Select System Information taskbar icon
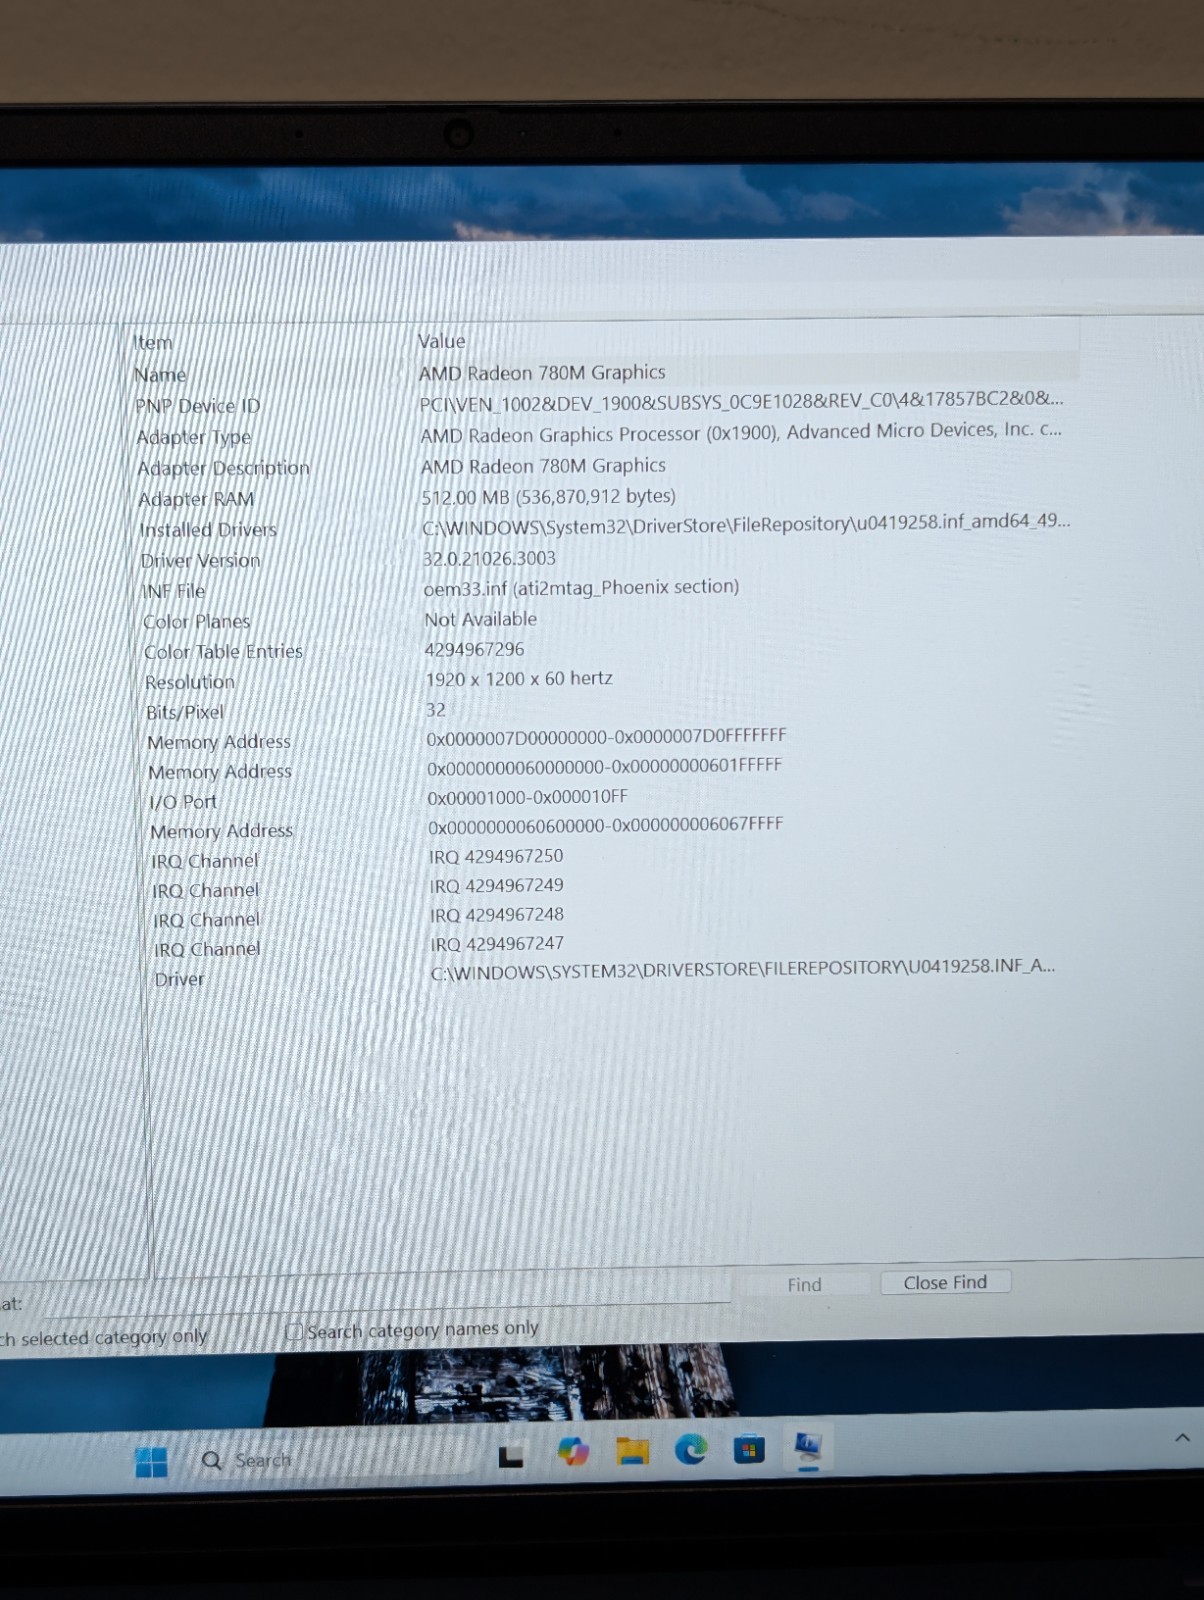The width and height of the screenshot is (1204, 1600). (808, 1447)
